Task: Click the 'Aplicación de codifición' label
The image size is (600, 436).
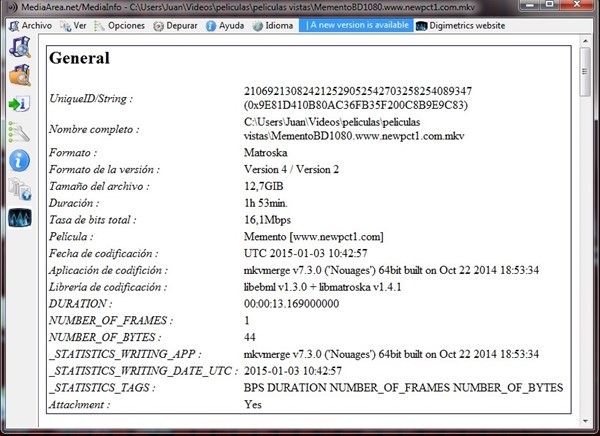Action: pyautogui.click(x=108, y=270)
